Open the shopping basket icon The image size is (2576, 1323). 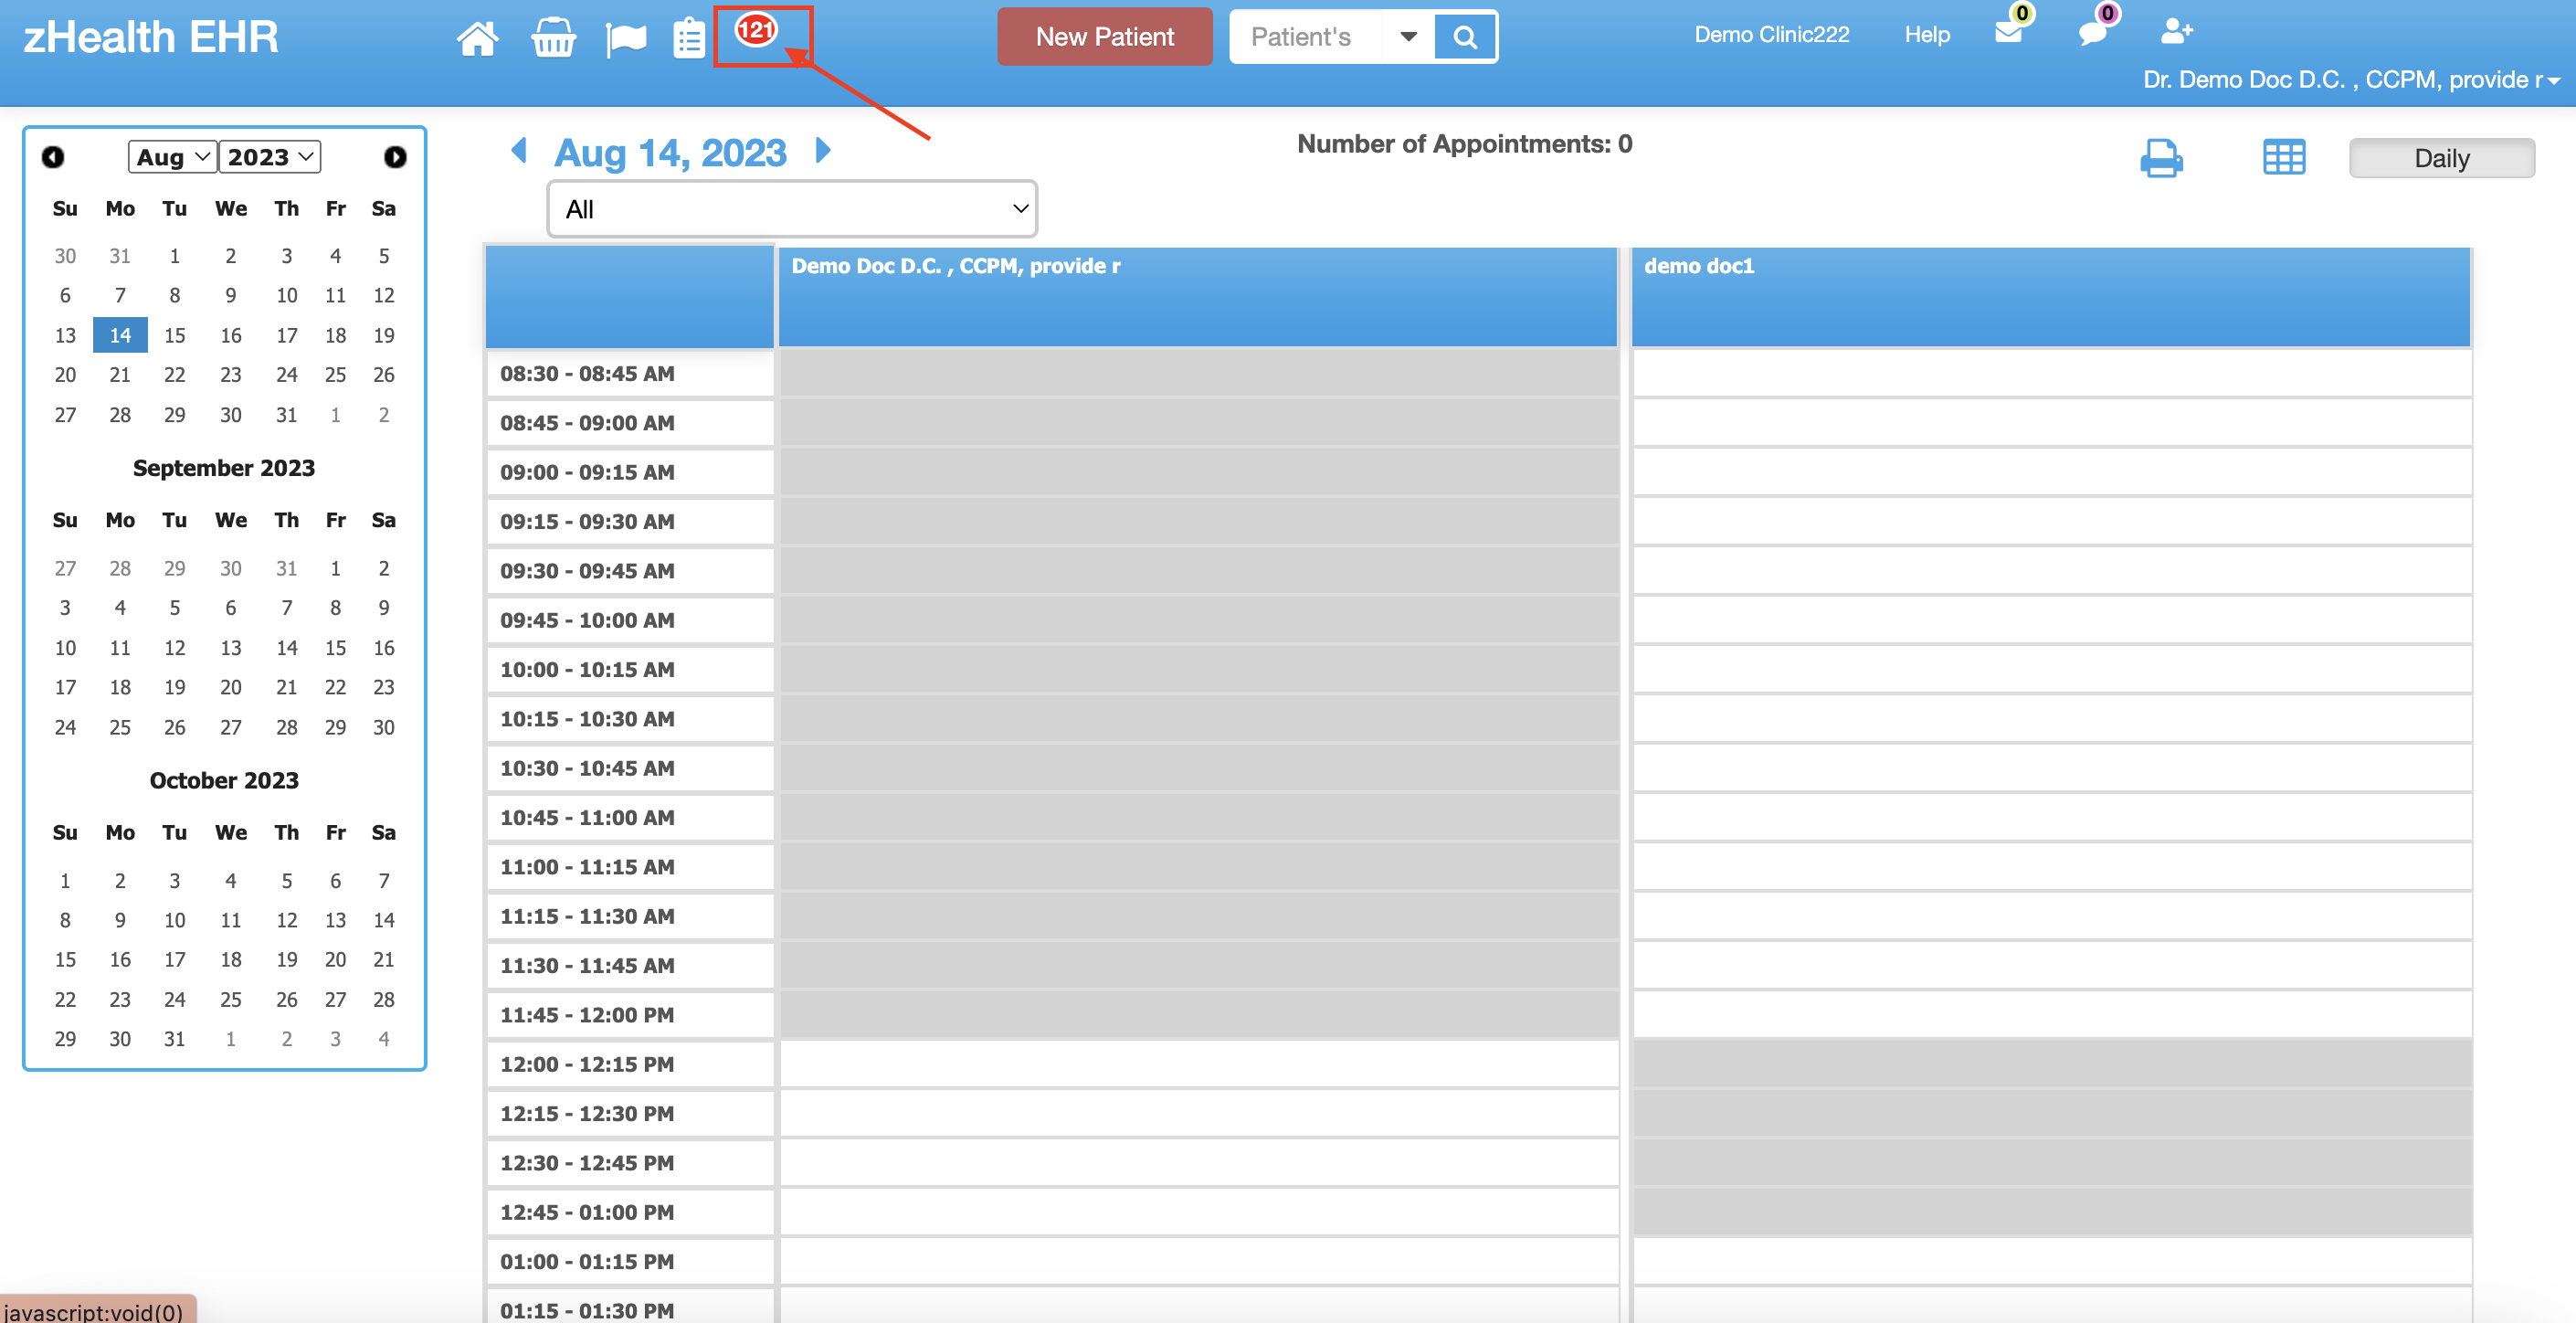click(x=553, y=38)
